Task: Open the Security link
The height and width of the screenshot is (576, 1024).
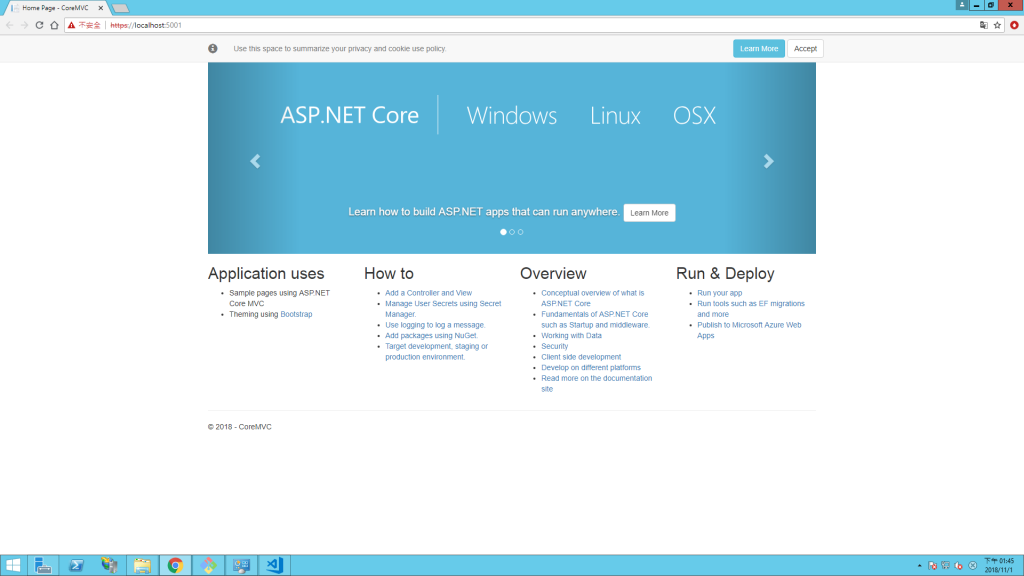Action: click(x=554, y=346)
